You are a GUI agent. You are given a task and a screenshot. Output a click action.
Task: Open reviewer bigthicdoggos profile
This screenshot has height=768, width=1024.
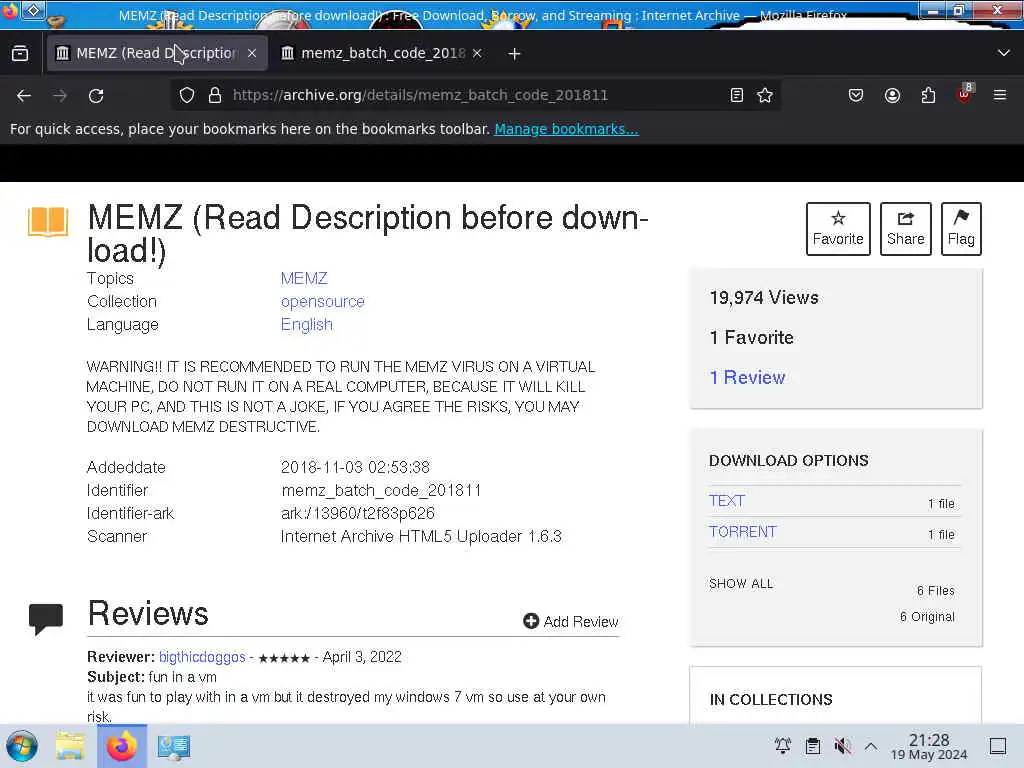click(202, 657)
